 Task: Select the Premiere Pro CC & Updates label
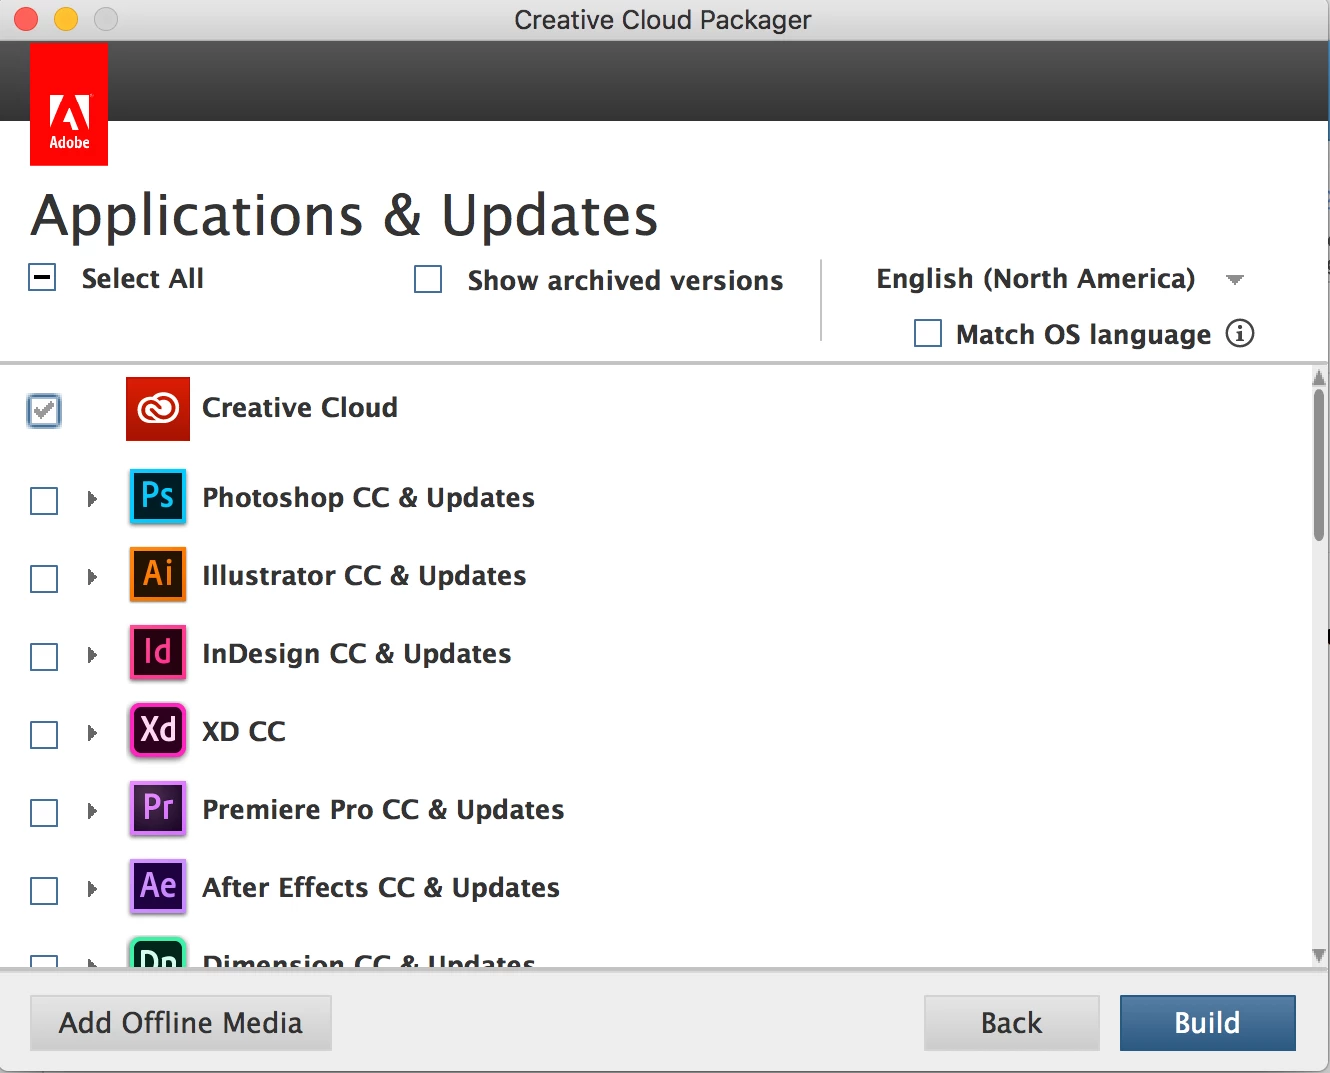383,810
